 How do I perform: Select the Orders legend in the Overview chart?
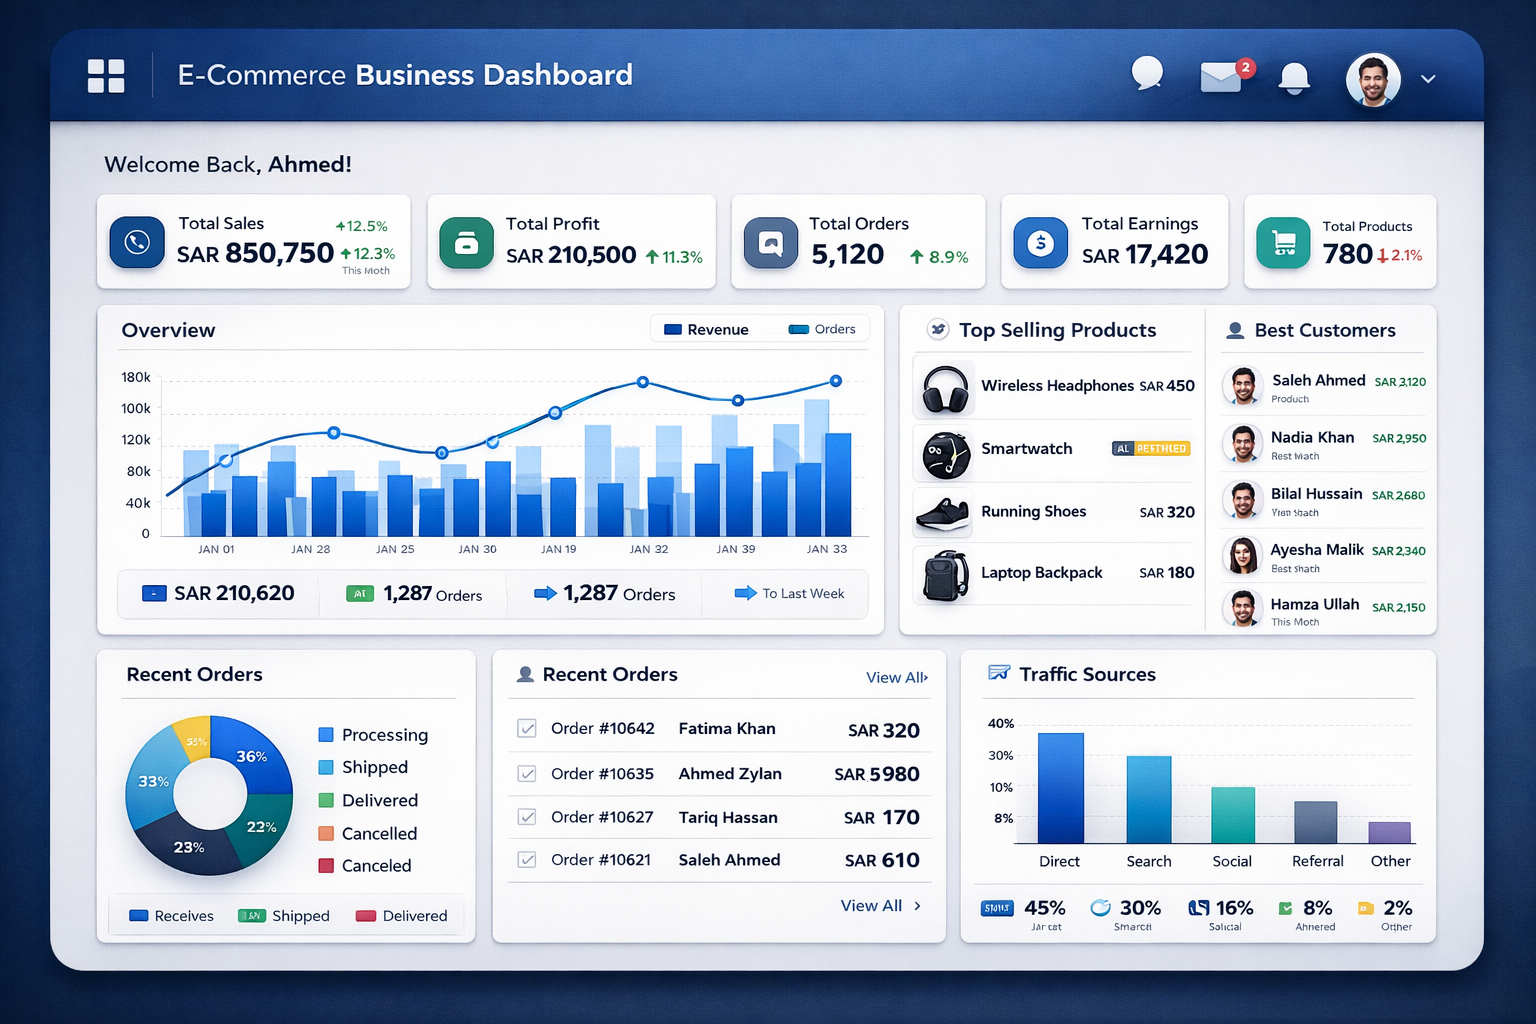pos(820,328)
